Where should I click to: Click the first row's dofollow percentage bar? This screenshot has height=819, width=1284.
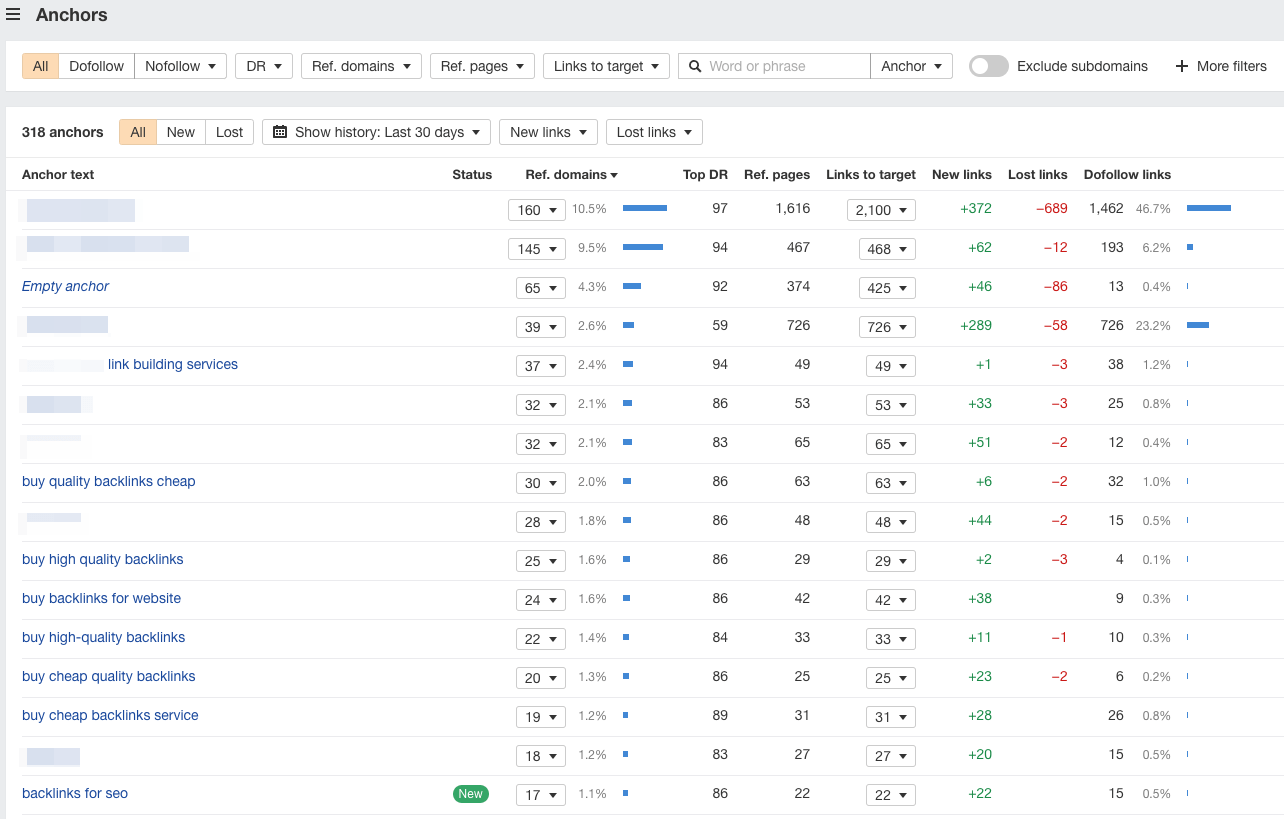[1208, 208]
